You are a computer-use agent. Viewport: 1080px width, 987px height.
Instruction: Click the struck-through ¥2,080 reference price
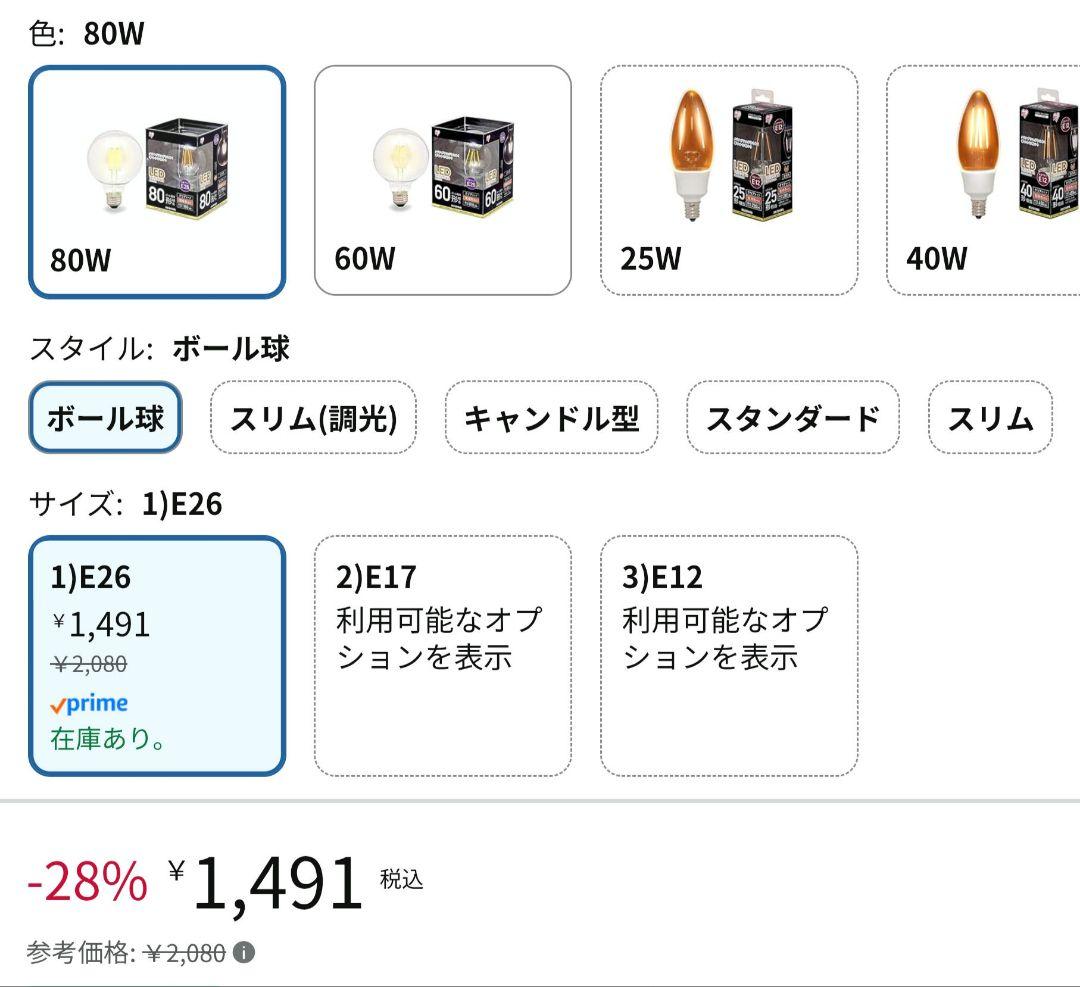pyautogui.click(x=185, y=953)
